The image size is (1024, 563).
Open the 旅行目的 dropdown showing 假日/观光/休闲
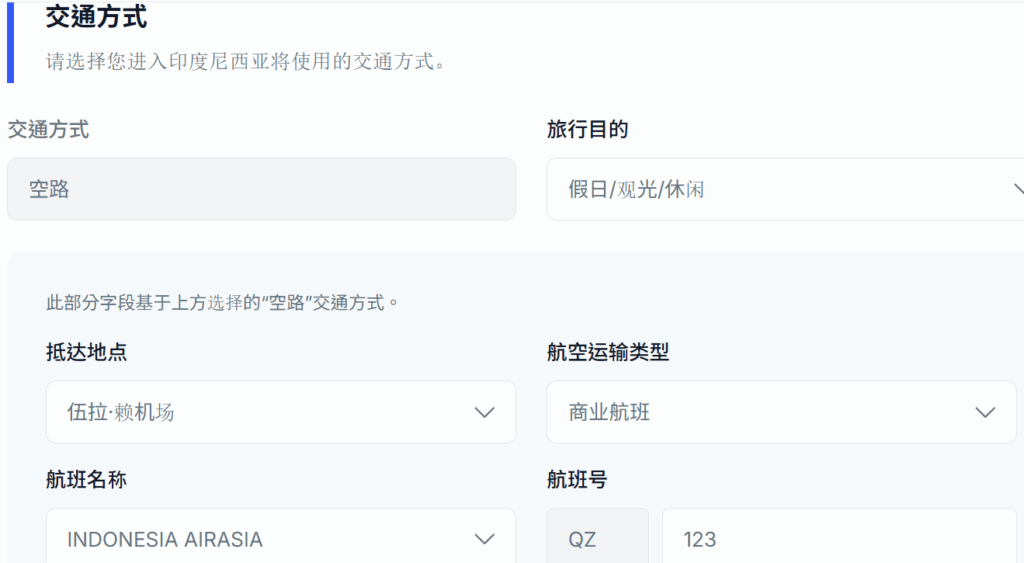click(780, 189)
